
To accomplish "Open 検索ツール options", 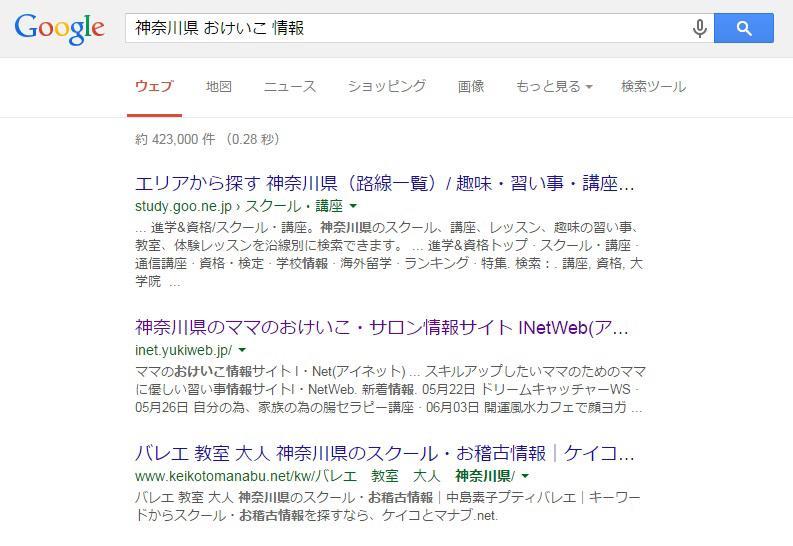I will pyautogui.click(x=653, y=86).
